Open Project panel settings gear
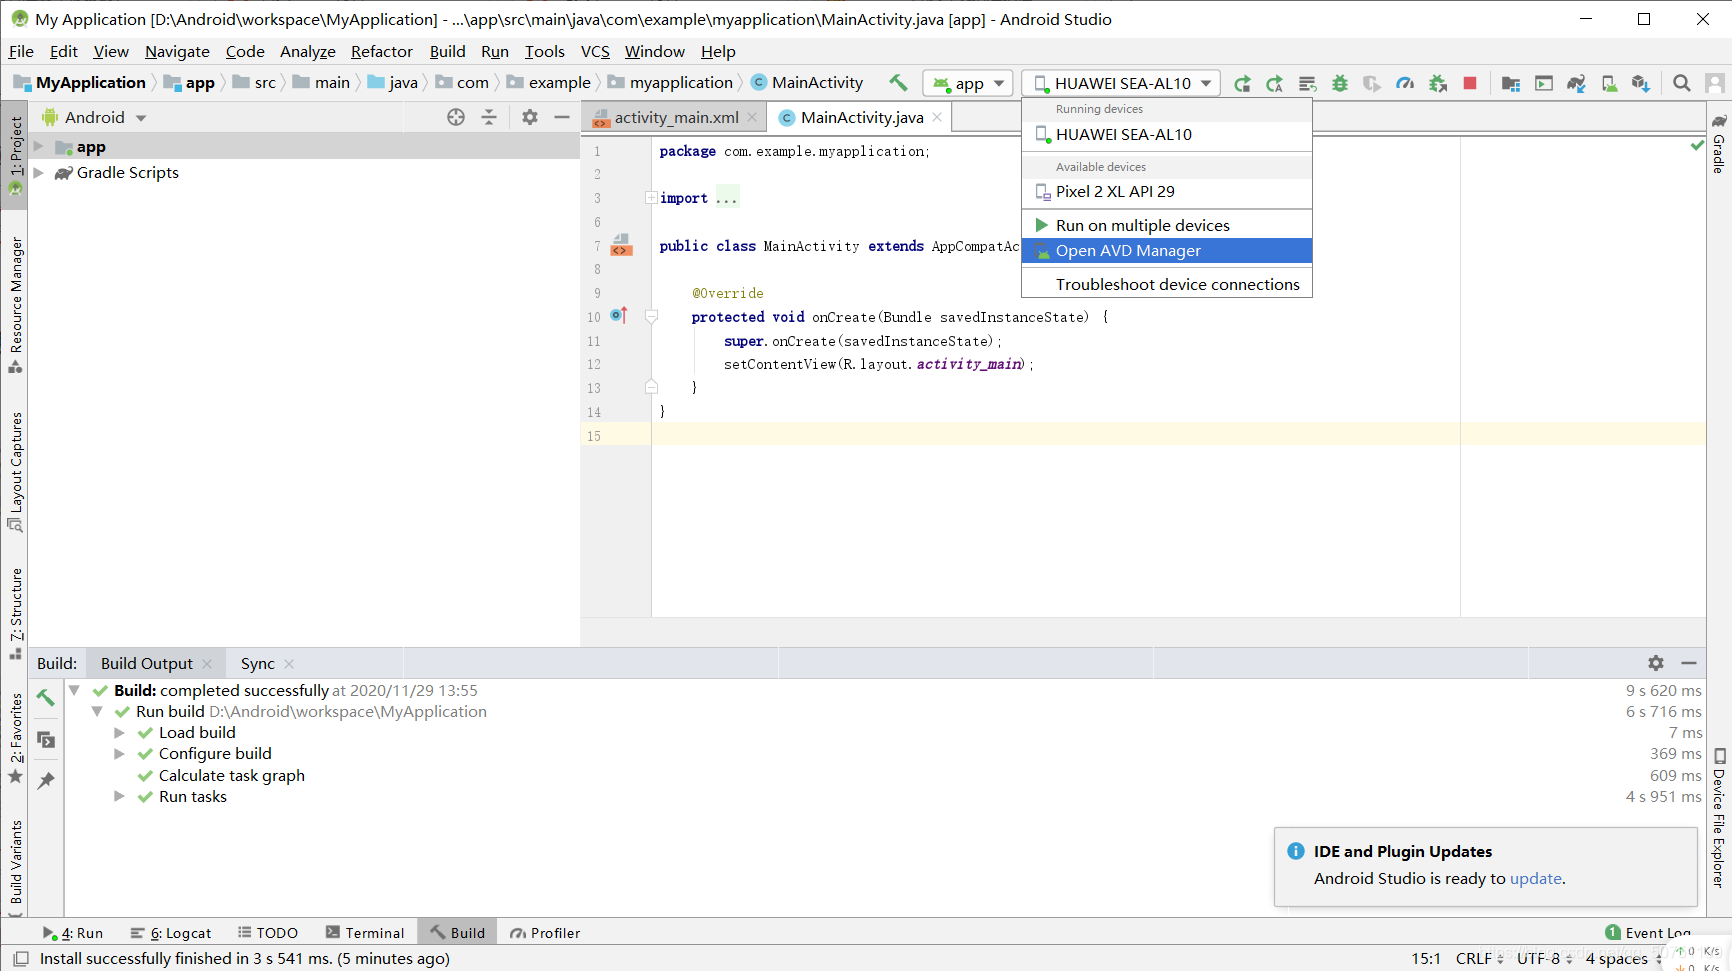 point(530,117)
